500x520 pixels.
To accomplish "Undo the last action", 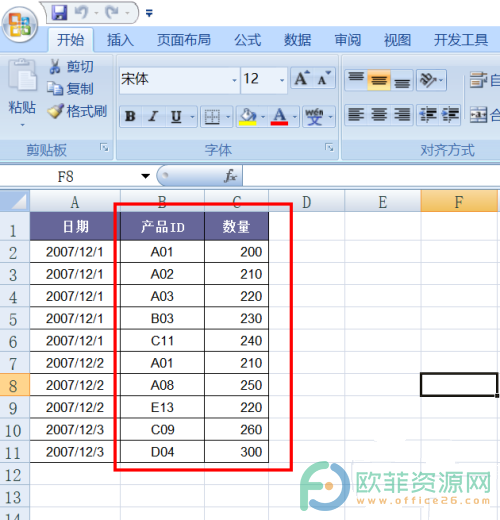I will coord(81,13).
